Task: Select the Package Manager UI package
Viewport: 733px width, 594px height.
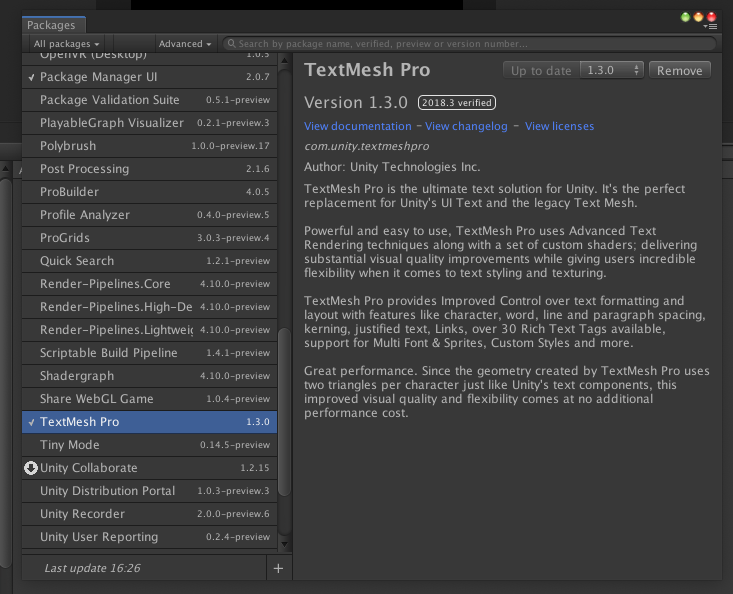Action: pos(149,77)
